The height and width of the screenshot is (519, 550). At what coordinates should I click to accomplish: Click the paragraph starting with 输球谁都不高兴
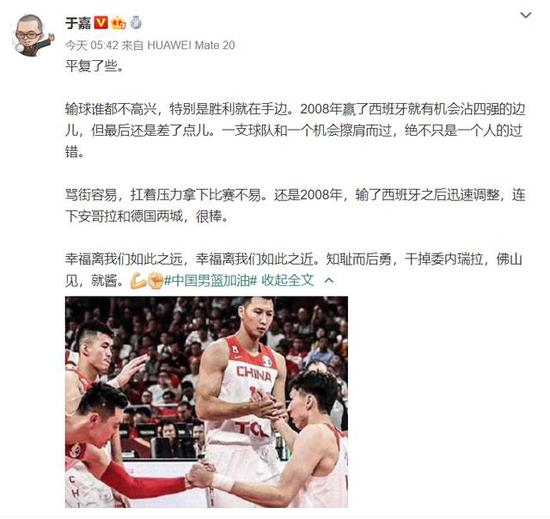tap(295, 130)
